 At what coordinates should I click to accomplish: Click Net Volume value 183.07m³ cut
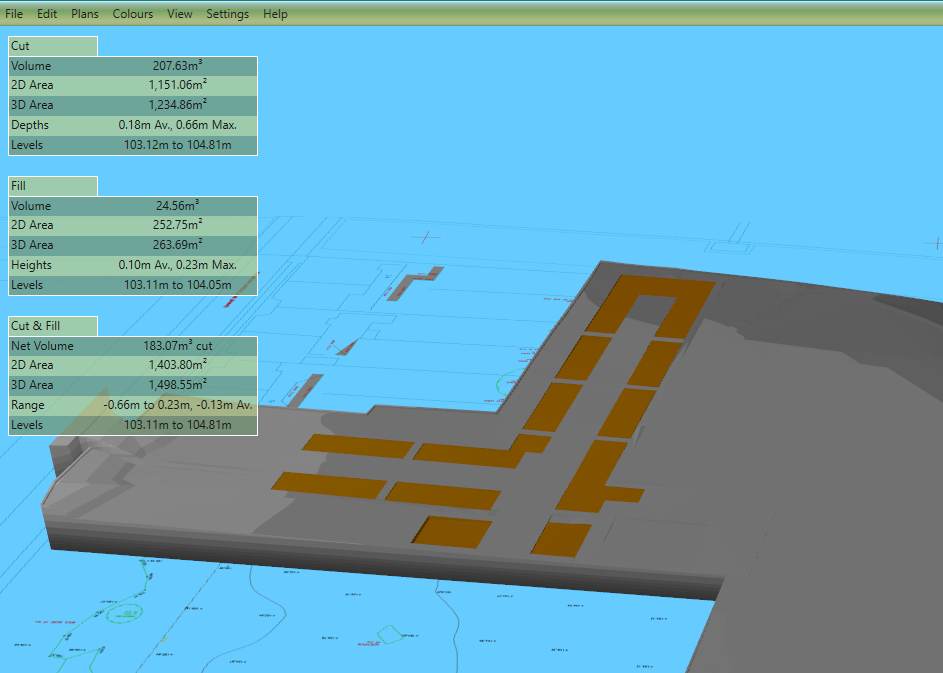coord(177,346)
